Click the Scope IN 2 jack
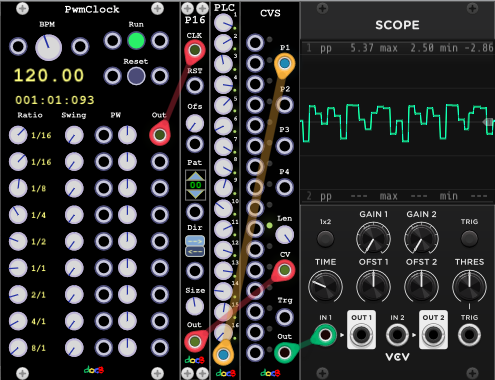The image size is (495, 380). pyautogui.click(x=397, y=334)
